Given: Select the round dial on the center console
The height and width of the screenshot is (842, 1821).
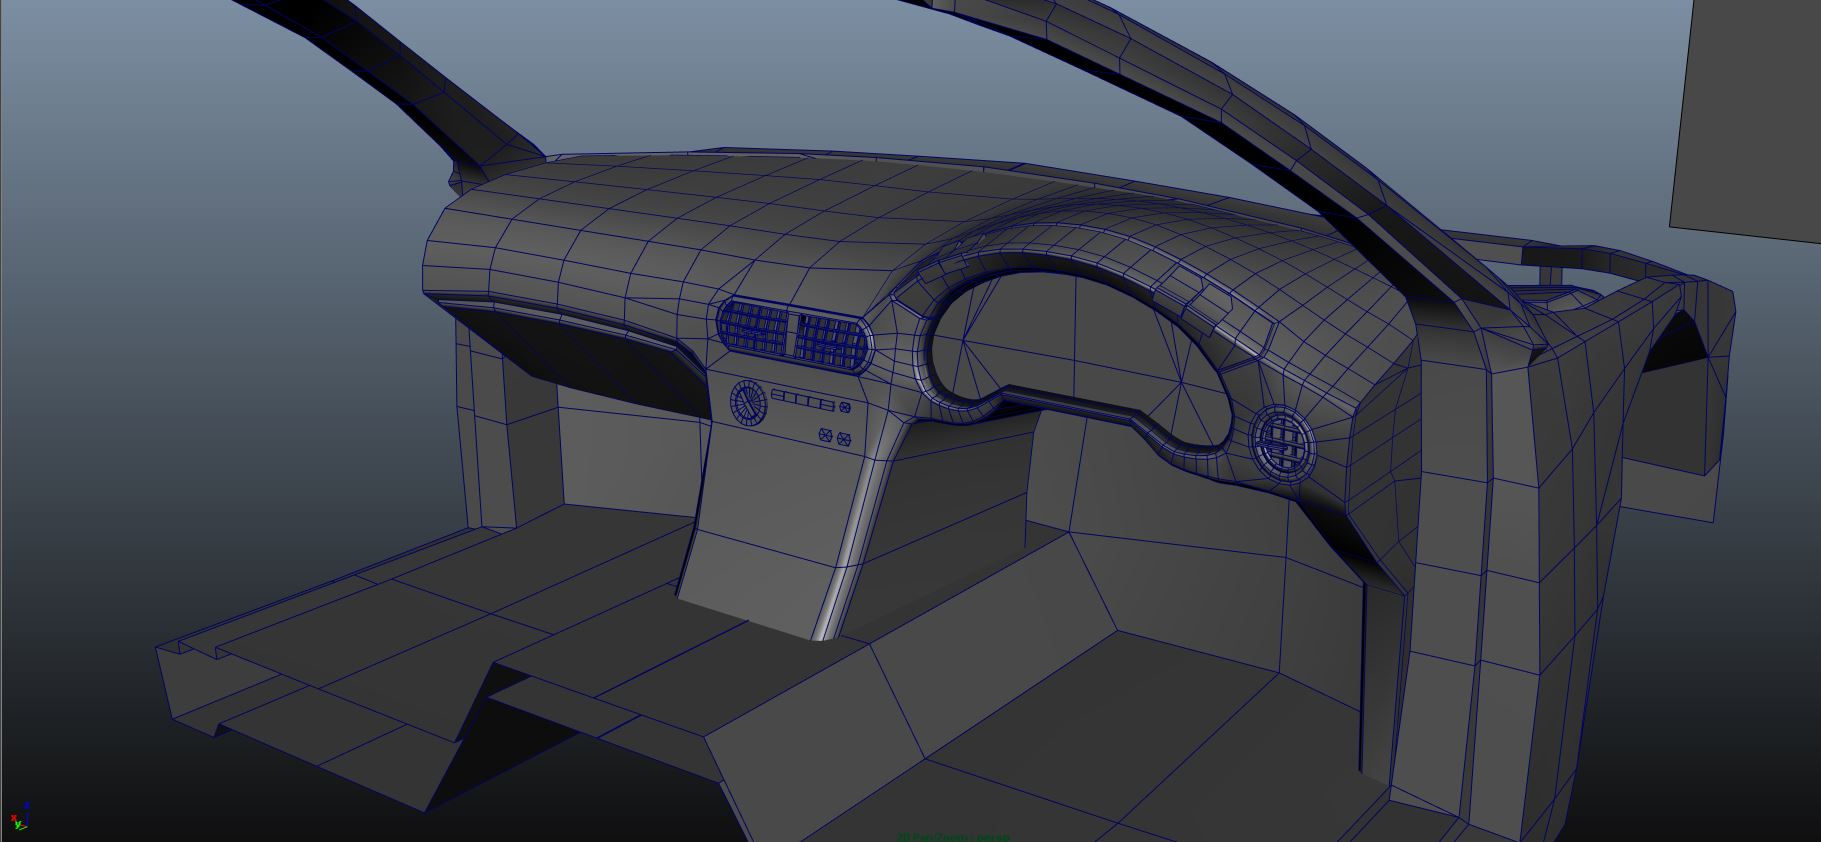Looking at the screenshot, I should (x=748, y=404).
